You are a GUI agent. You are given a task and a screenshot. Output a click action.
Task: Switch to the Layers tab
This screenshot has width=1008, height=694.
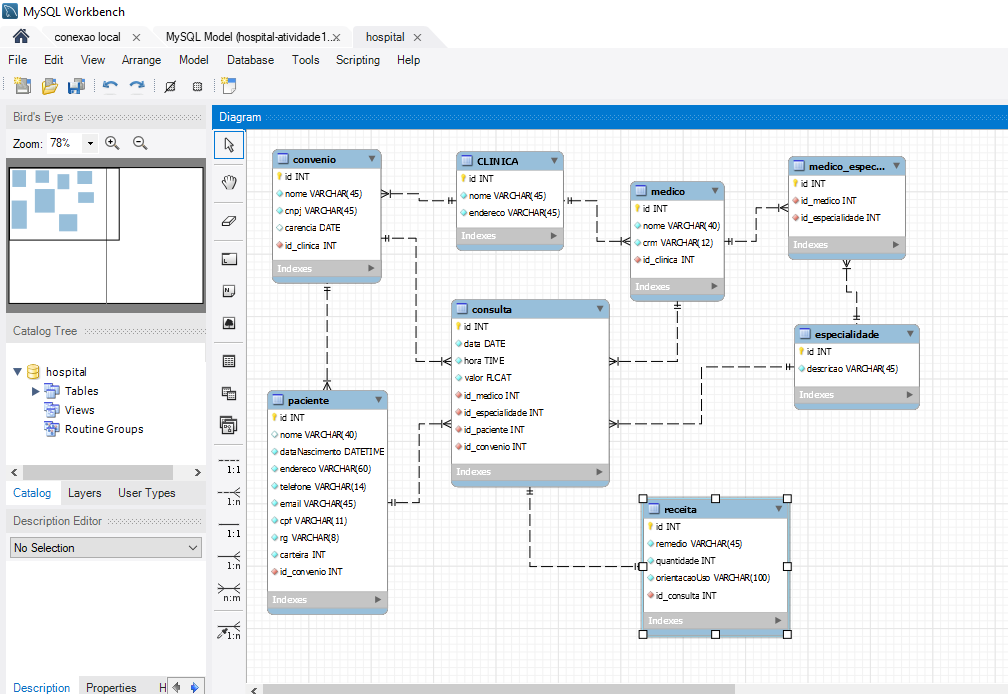[85, 492]
